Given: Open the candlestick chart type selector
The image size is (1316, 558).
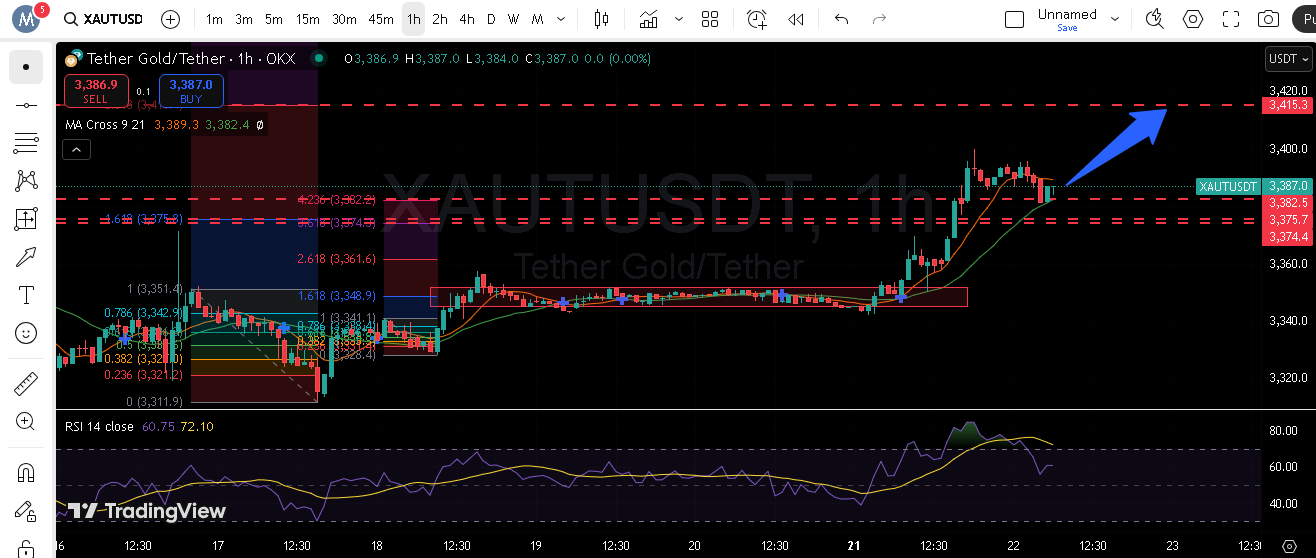Looking at the screenshot, I should pos(601,19).
